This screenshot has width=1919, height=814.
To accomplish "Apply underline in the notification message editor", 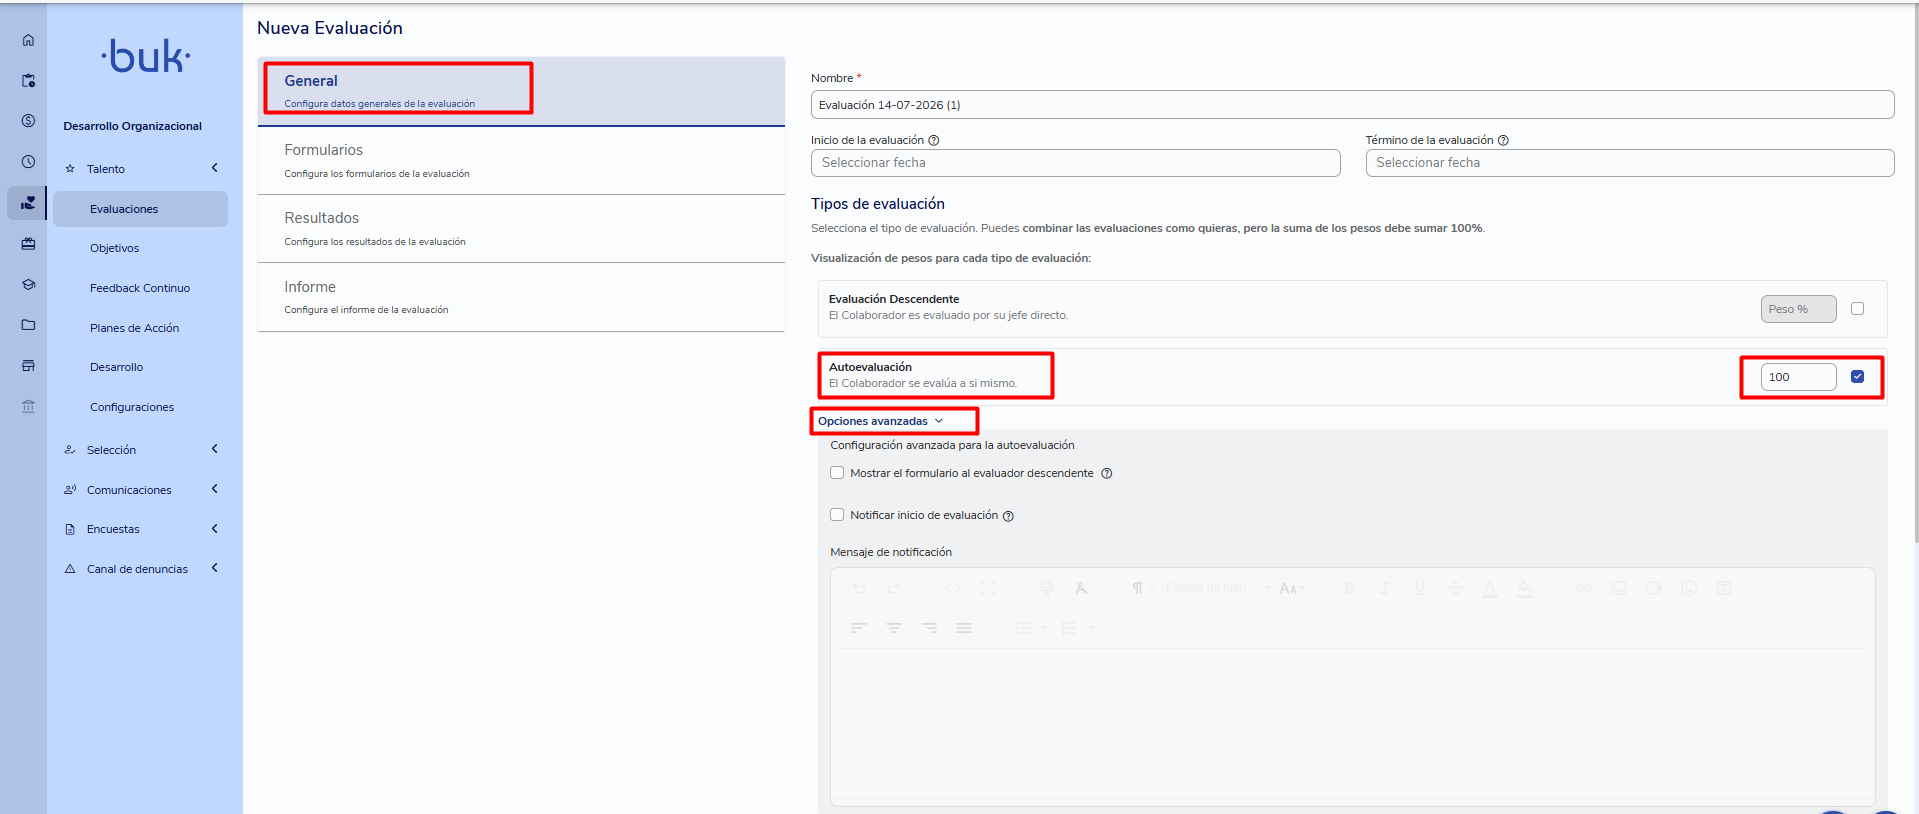I will click(x=1420, y=588).
